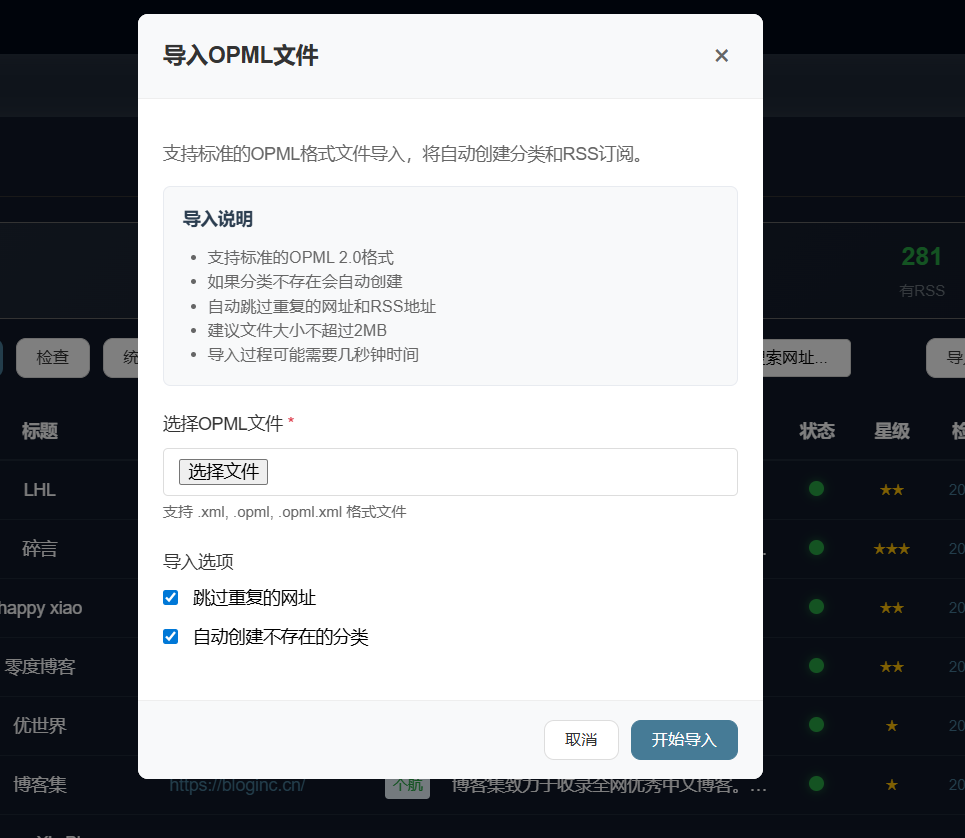Click the green status dot on the LHL row
The image size is (965, 838).
(x=816, y=489)
